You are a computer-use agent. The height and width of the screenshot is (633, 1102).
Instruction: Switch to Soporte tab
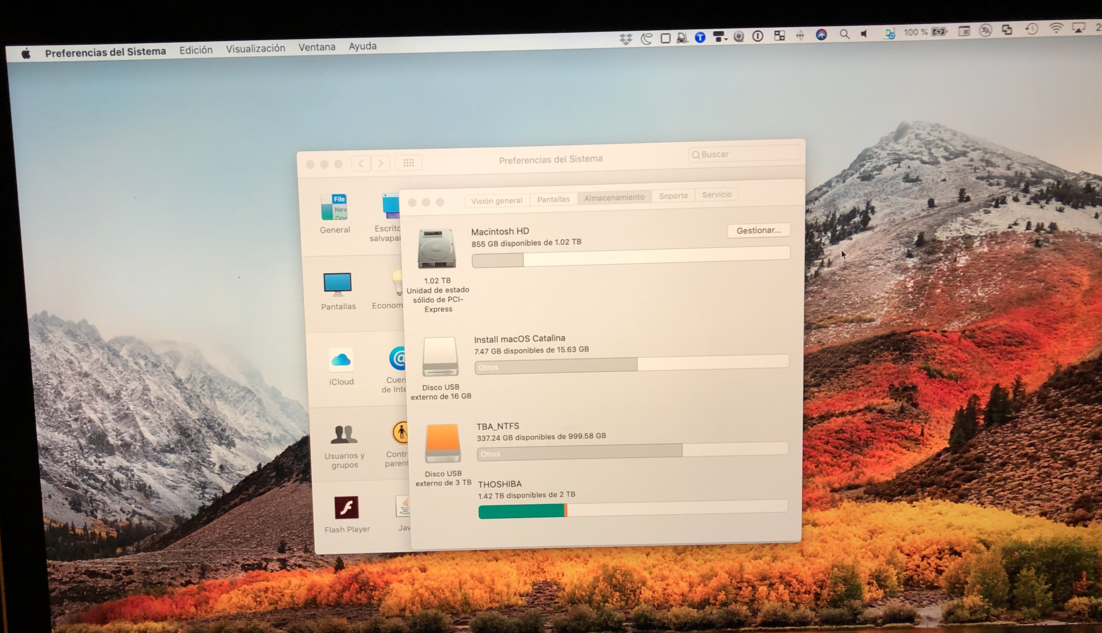673,196
